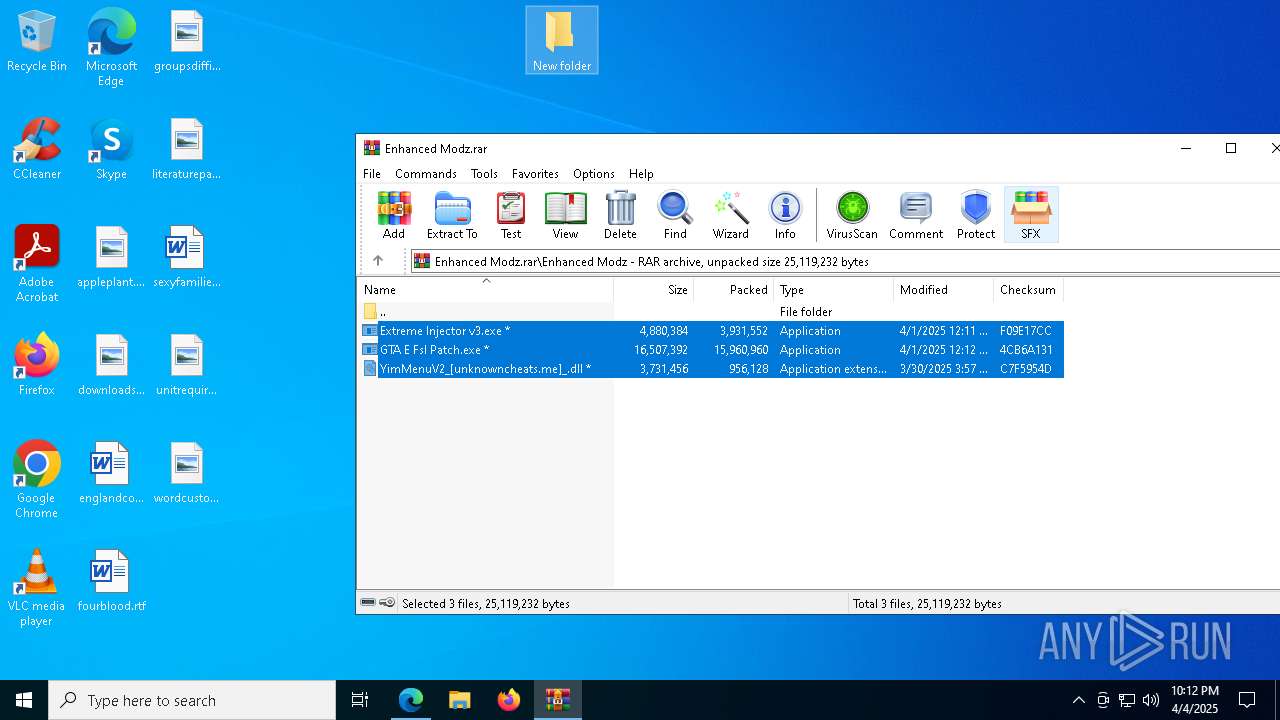Sort by the Modified column header
The height and width of the screenshot is (720, 1280).
944,289
